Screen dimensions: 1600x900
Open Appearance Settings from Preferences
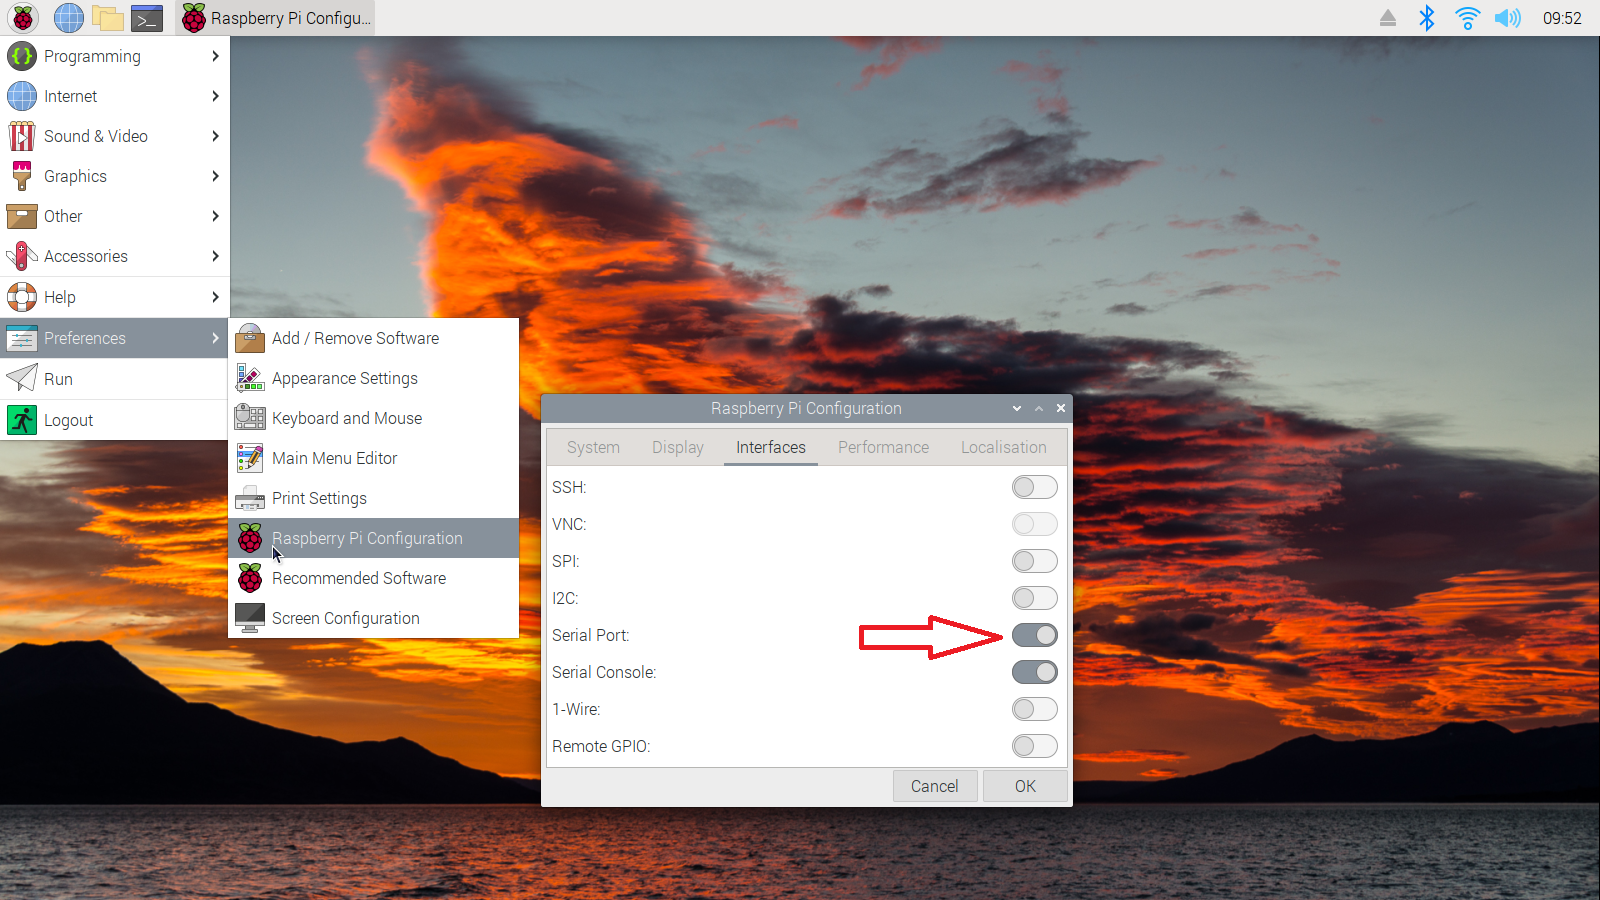tap(374, 378)
